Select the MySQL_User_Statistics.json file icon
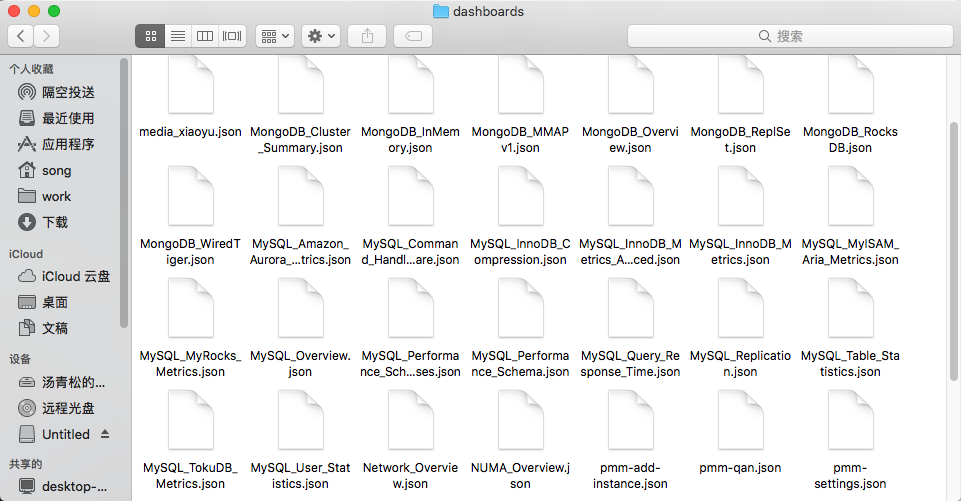961x501 pixels. click(300, 420)
